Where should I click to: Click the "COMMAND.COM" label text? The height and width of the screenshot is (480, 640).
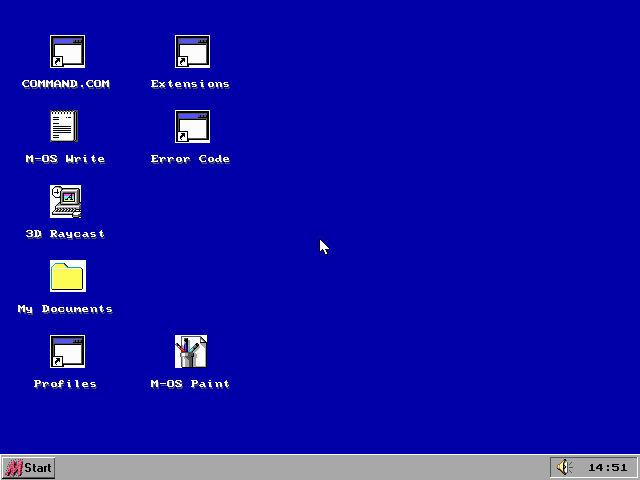pyautogui.click(x=66, y=84)
